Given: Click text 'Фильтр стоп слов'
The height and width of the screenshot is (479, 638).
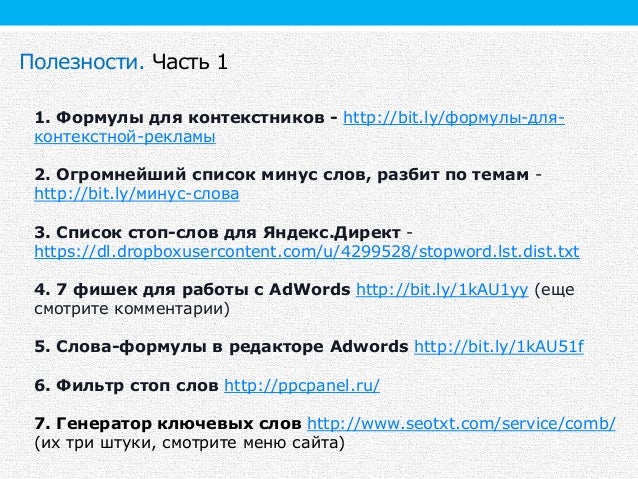Looking at the screenshot, I should coord(137,385).
